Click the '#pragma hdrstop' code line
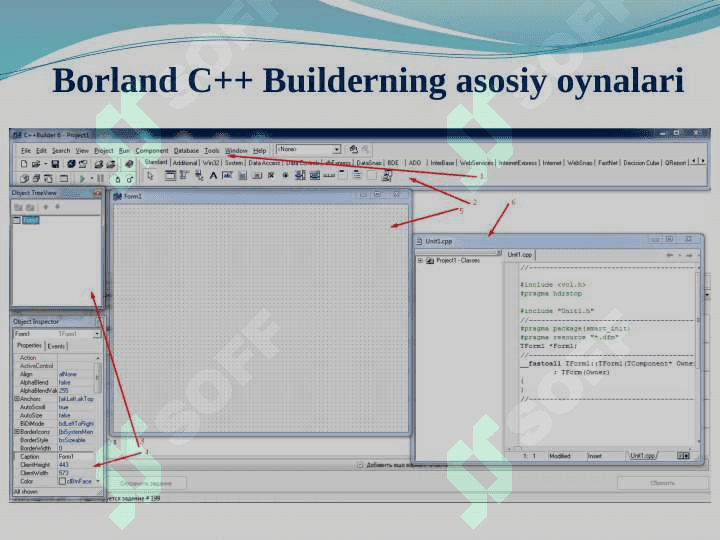Viewport: 720px width, 540px height. 551,293
